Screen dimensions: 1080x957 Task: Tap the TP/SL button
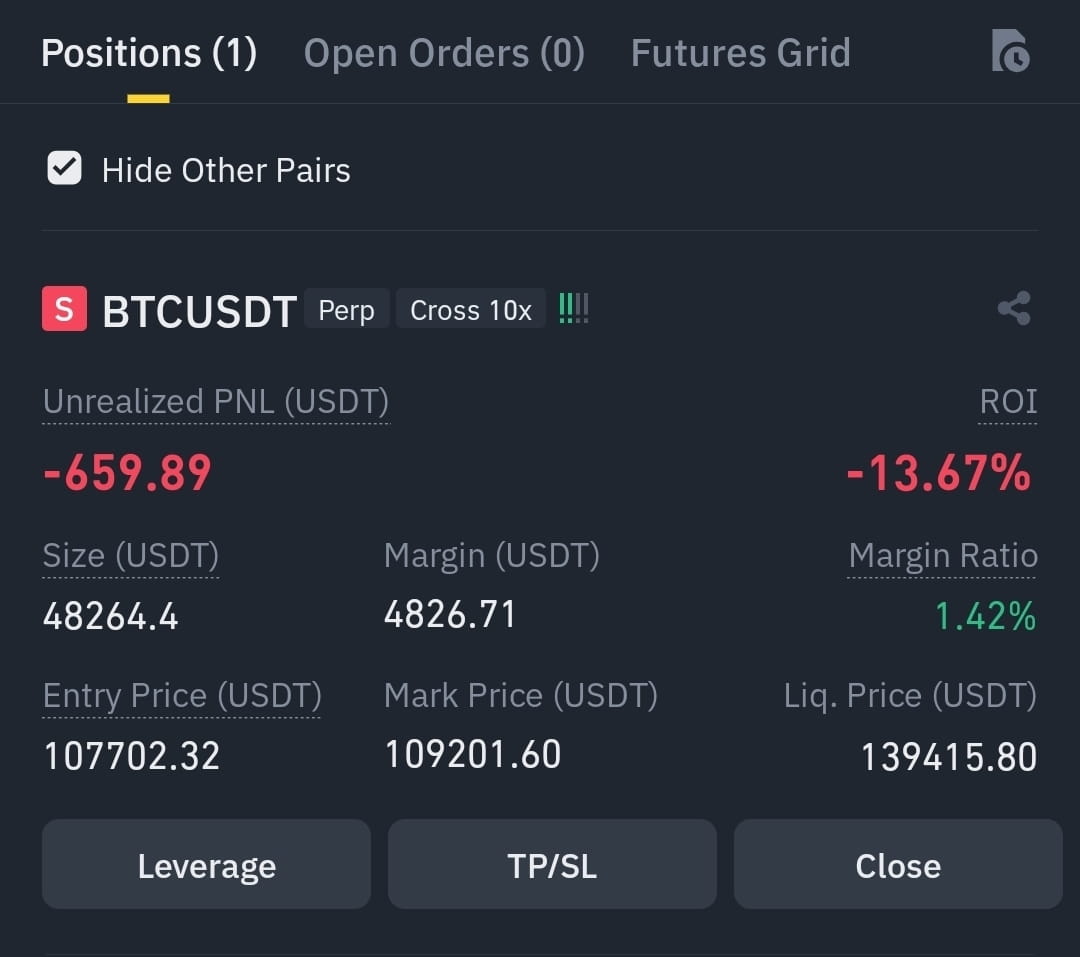coord(552,864)
